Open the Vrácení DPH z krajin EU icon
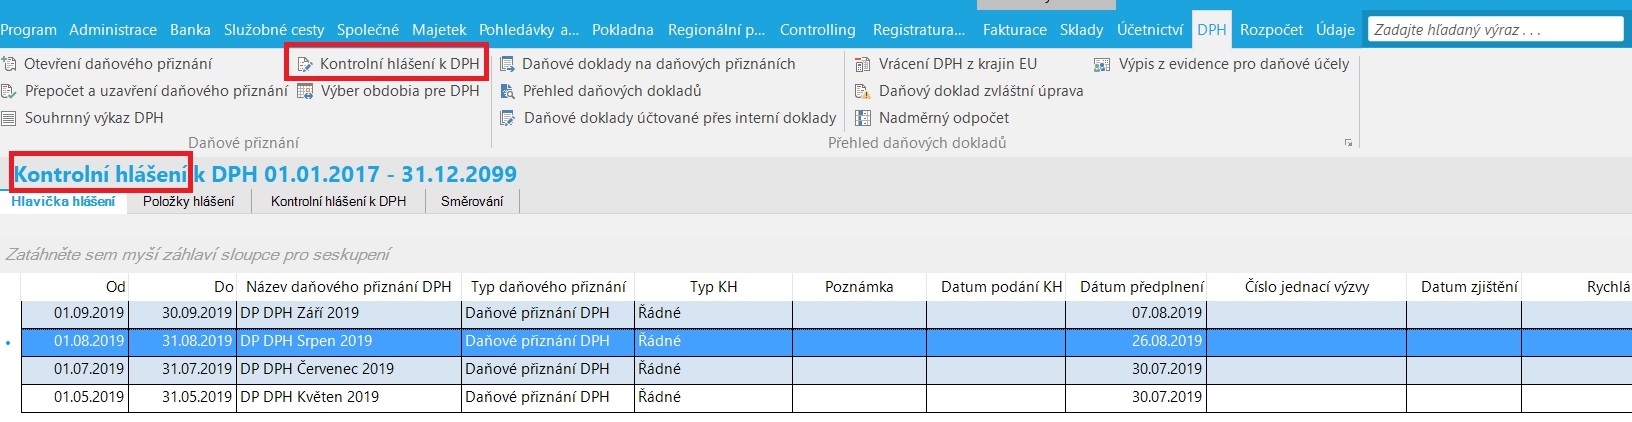Image resolution: width=1632 pixels, height=422 pixels. [x=863, y=64]
